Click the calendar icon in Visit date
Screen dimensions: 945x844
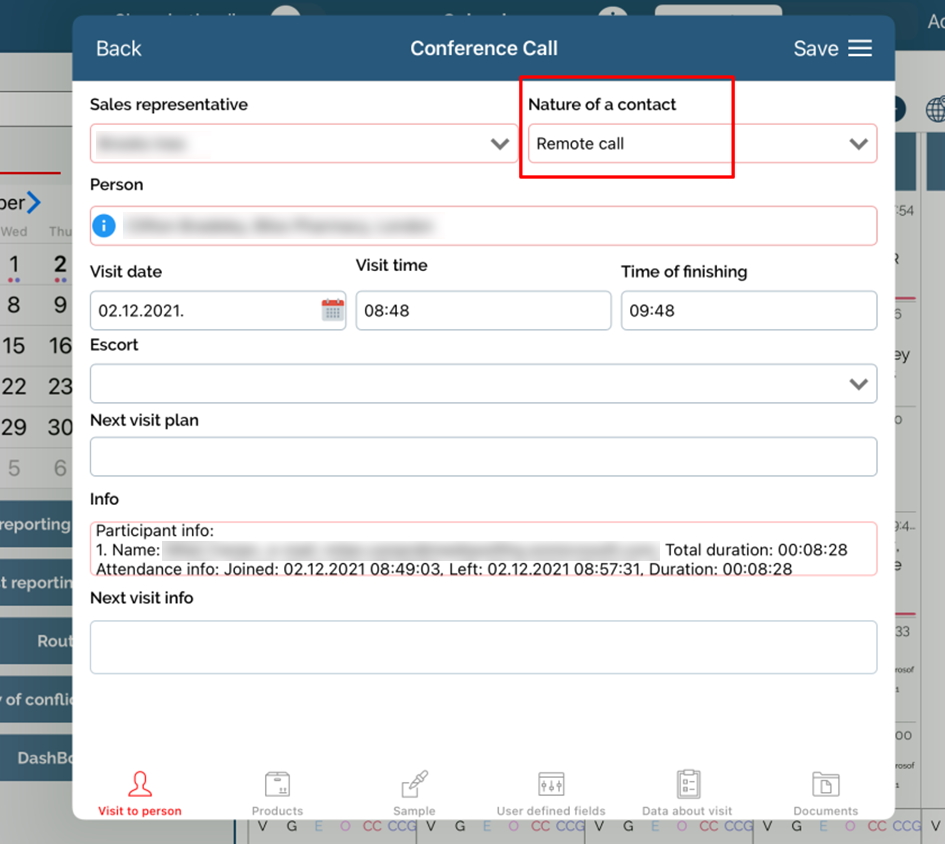coord(332,310)
